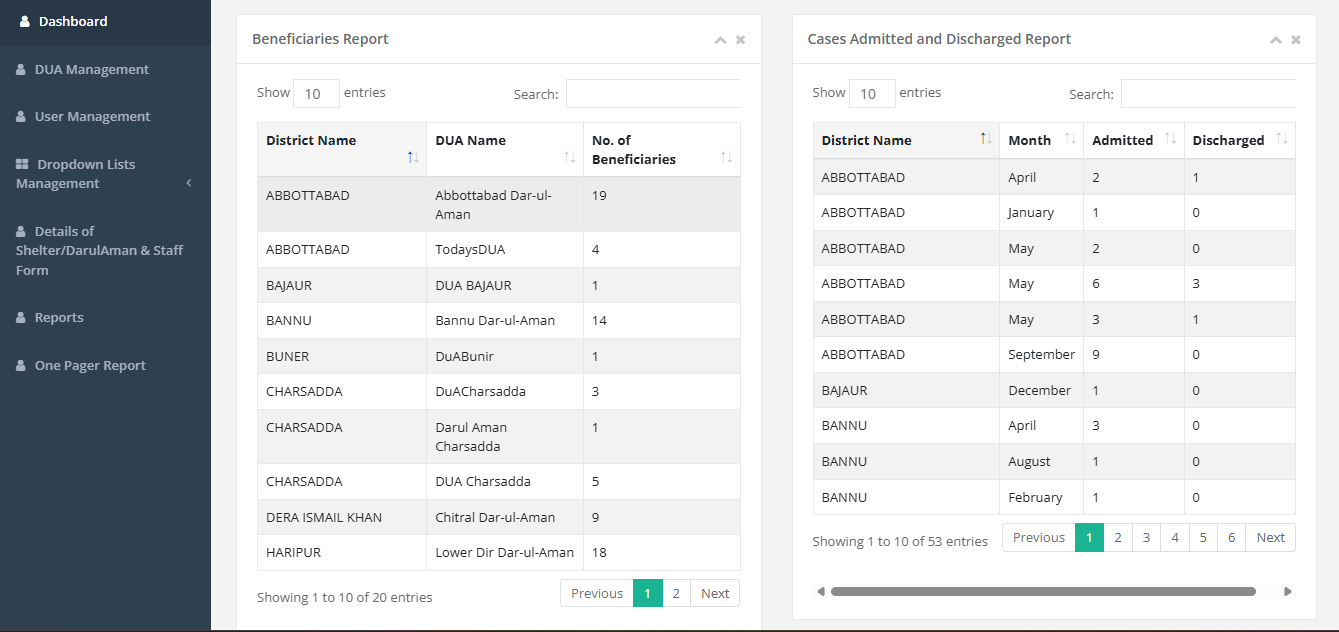Open page 5 of the Cases report
Screen dimensions: 1339x632
pos(1203,537)
